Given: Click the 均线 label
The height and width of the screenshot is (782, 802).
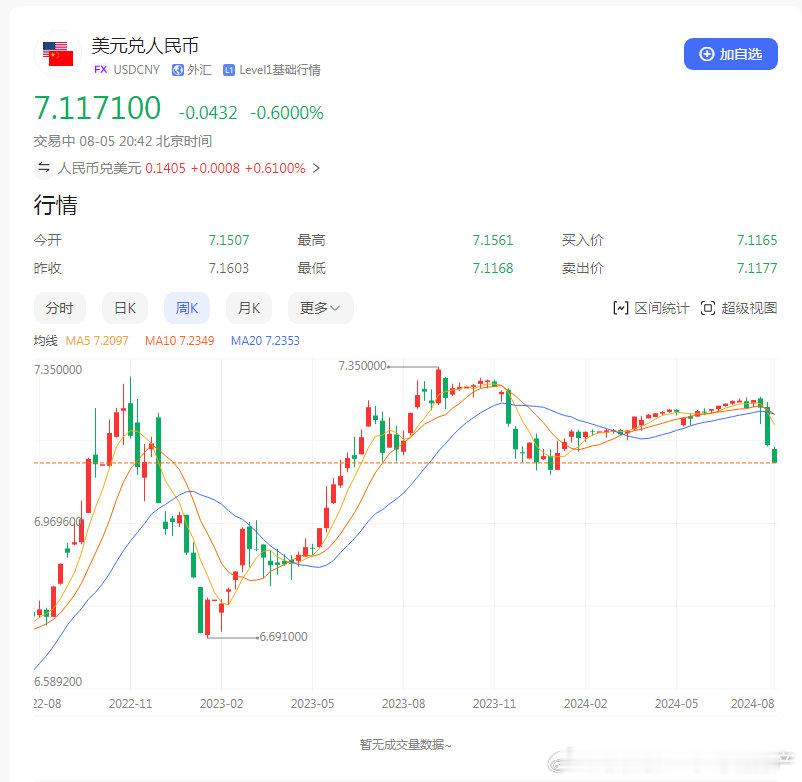Looking at the screenshot, I should (46, 341).
